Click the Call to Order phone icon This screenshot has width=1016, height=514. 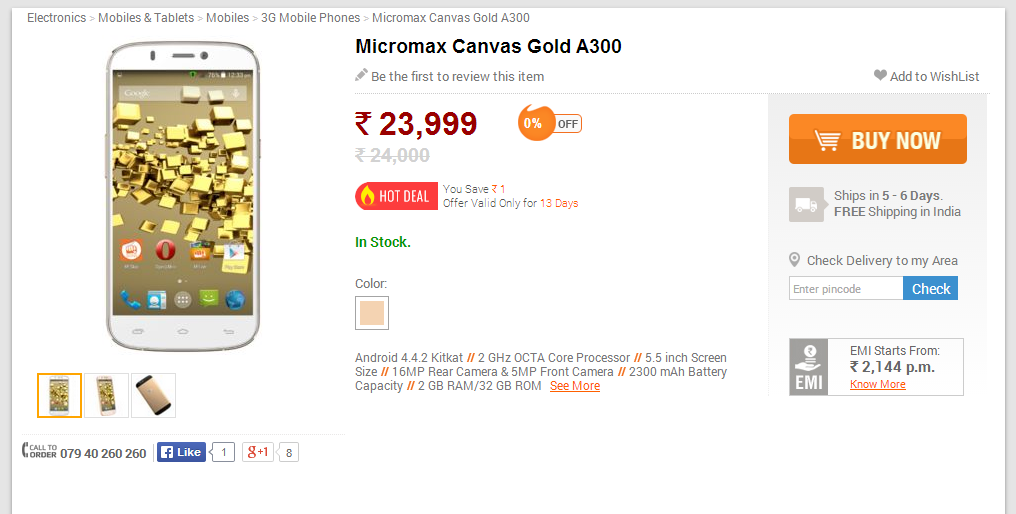click(x=39, y=452)
